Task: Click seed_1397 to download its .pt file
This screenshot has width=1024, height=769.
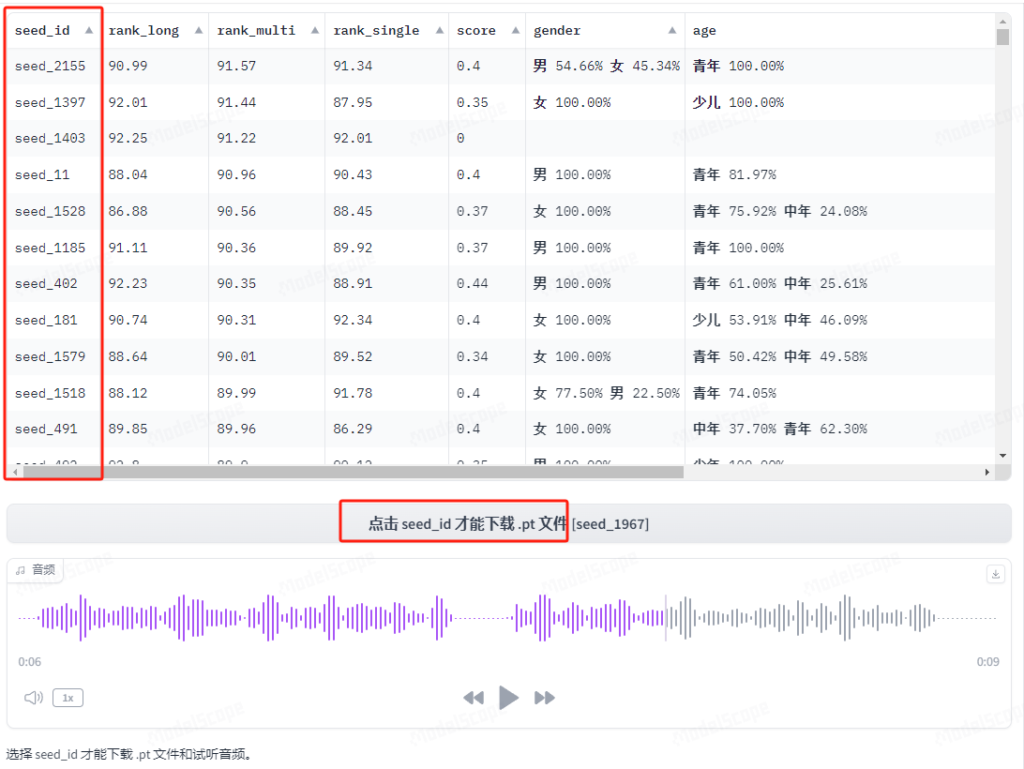Action: (47, 102)
